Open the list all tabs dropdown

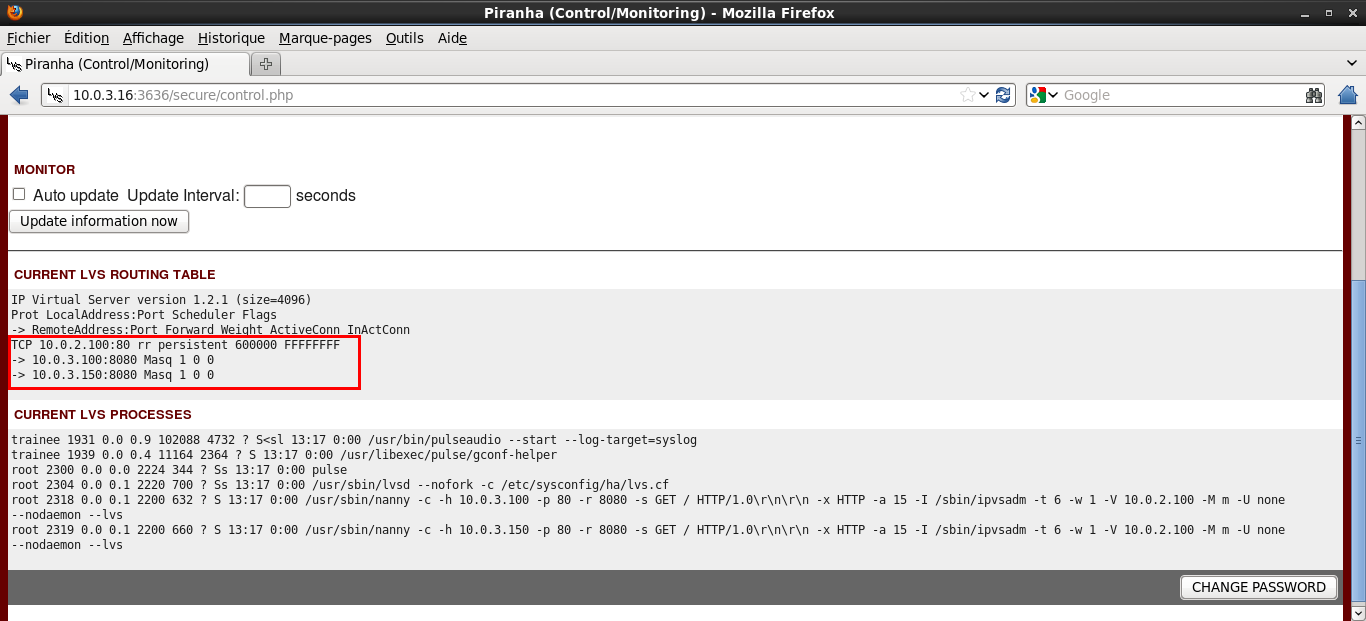(x=1352, y=64)
